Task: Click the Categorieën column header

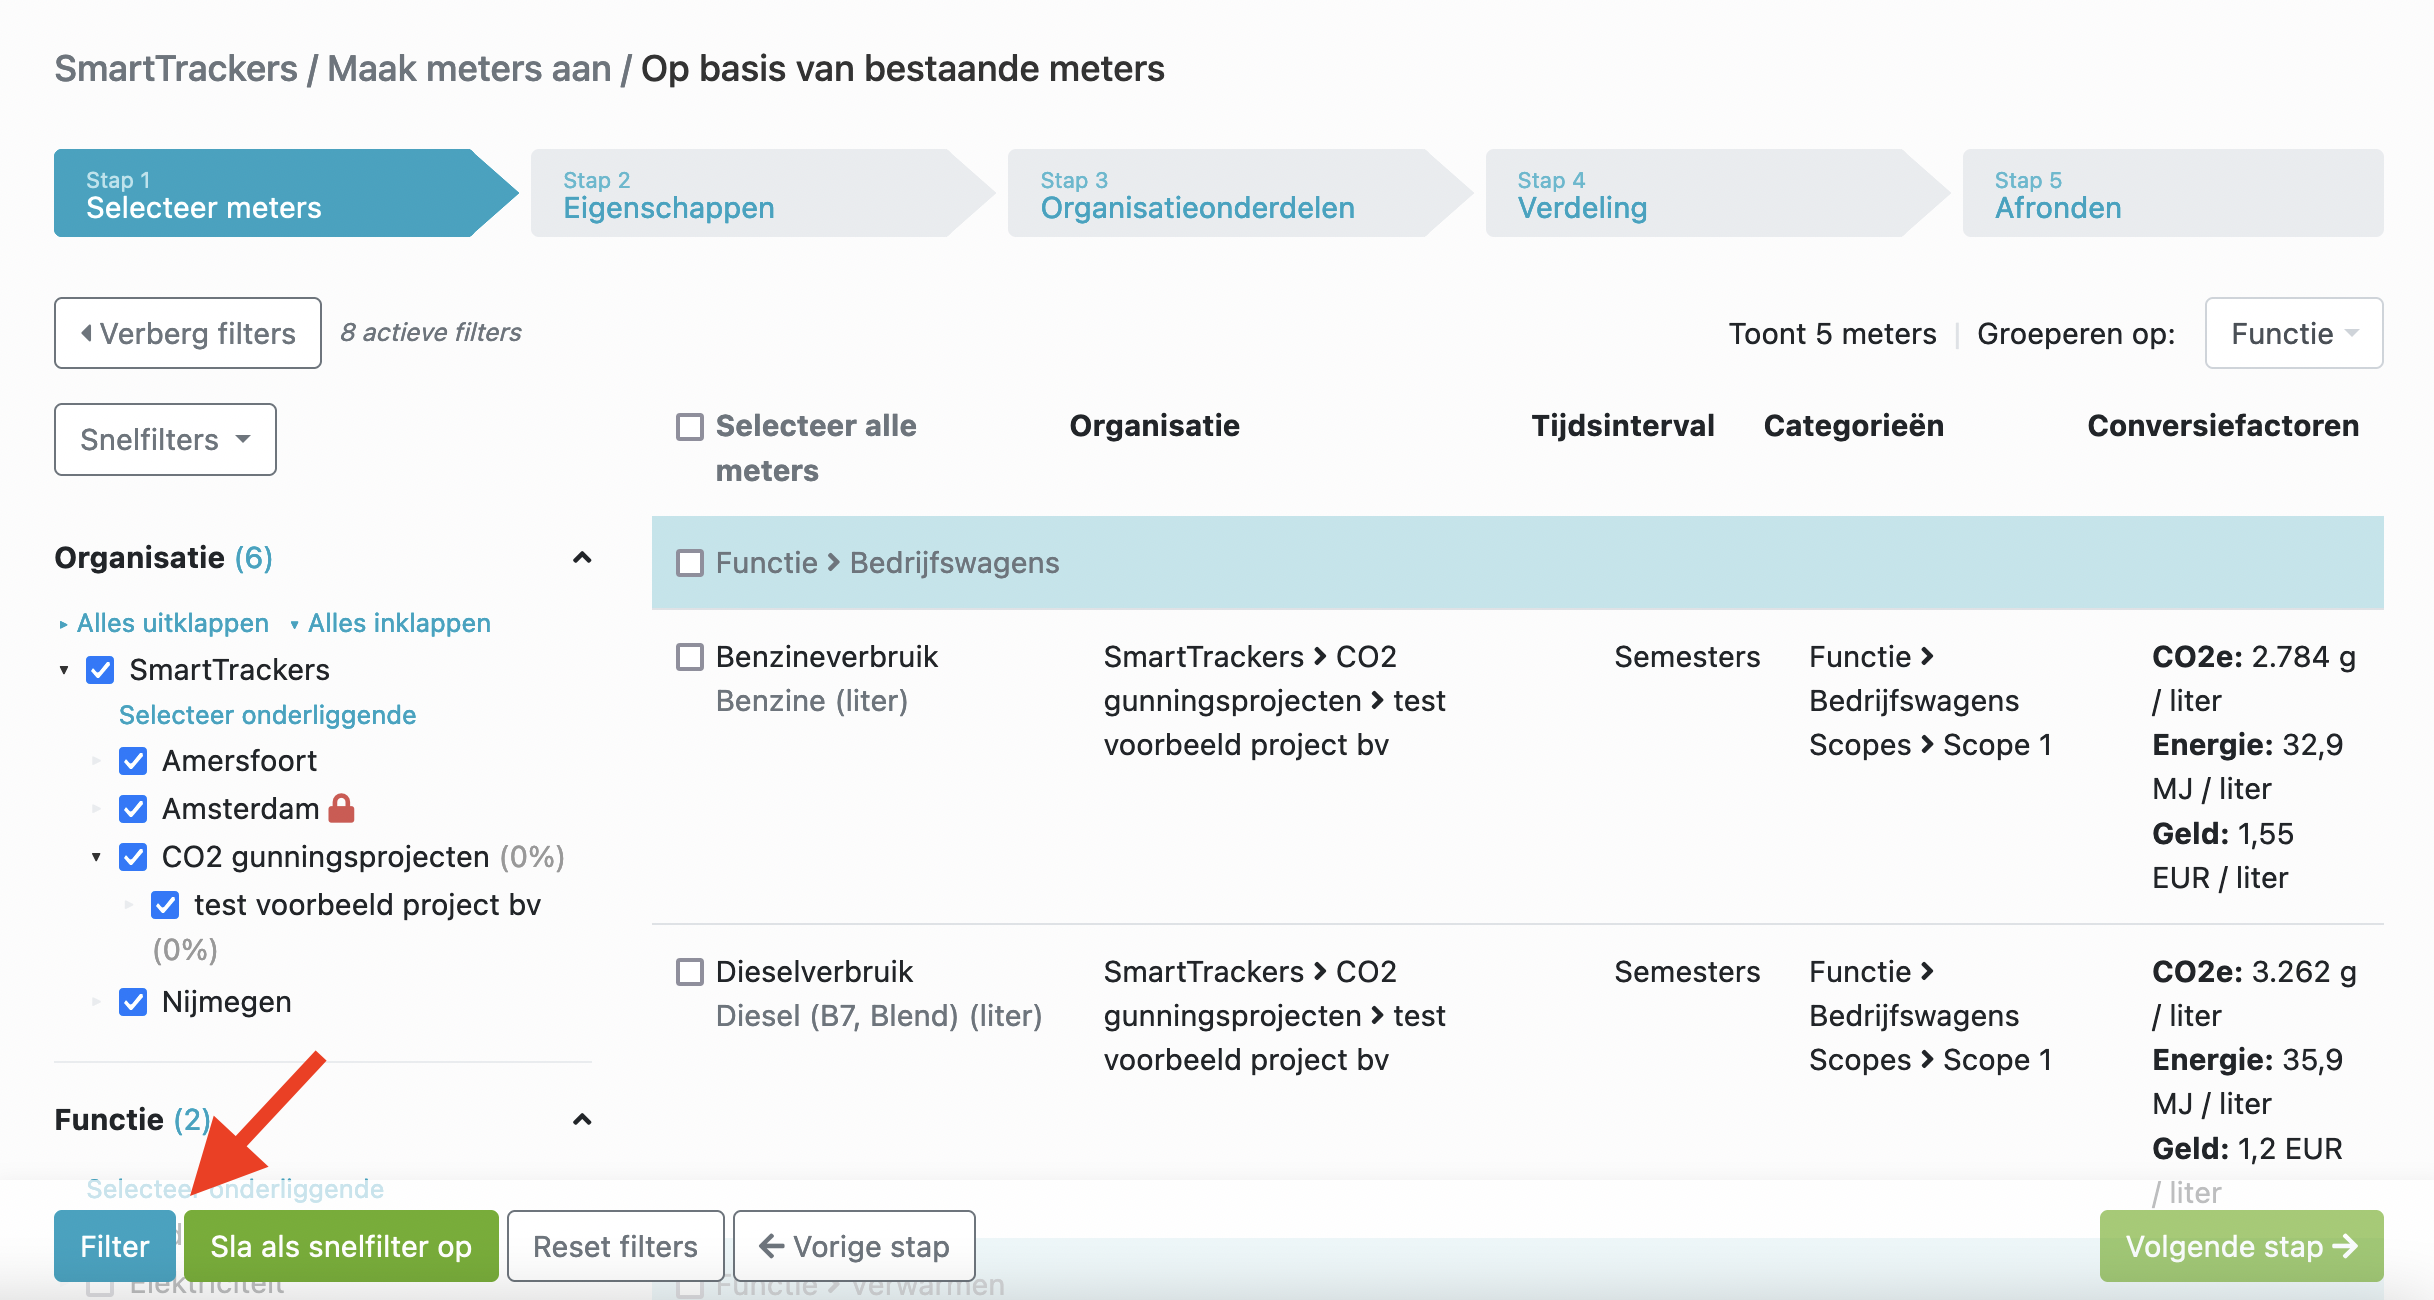Action: click(1854, 426)
